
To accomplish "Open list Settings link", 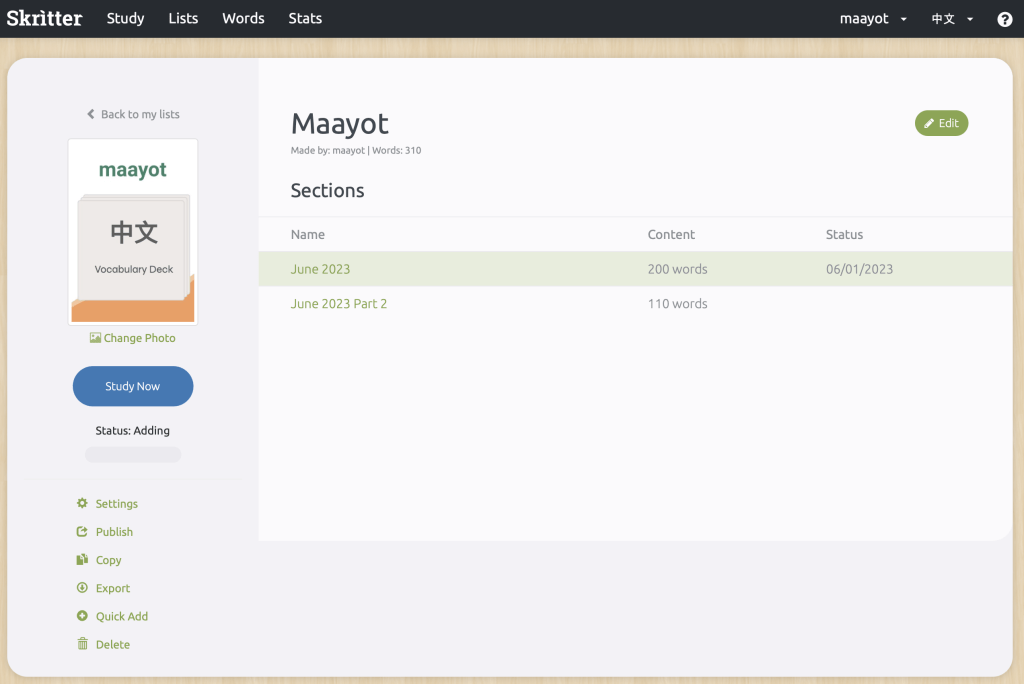I will [x=116, y=504].
